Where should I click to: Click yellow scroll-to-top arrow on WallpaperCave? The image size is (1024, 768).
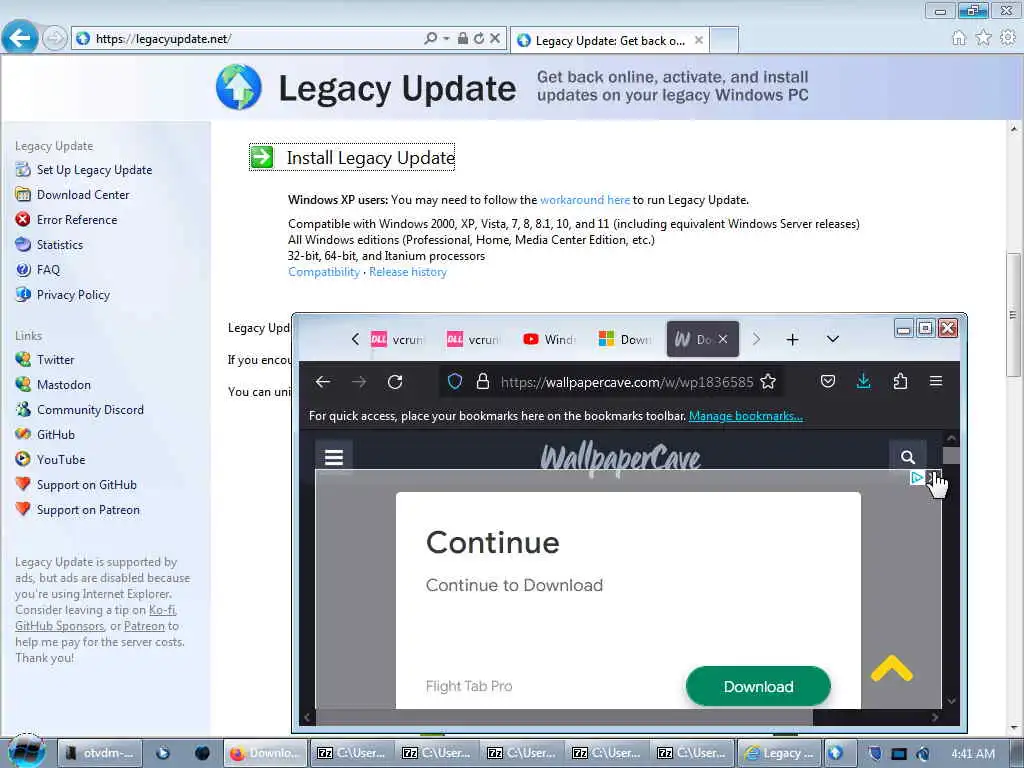click(x=891, y=669)
